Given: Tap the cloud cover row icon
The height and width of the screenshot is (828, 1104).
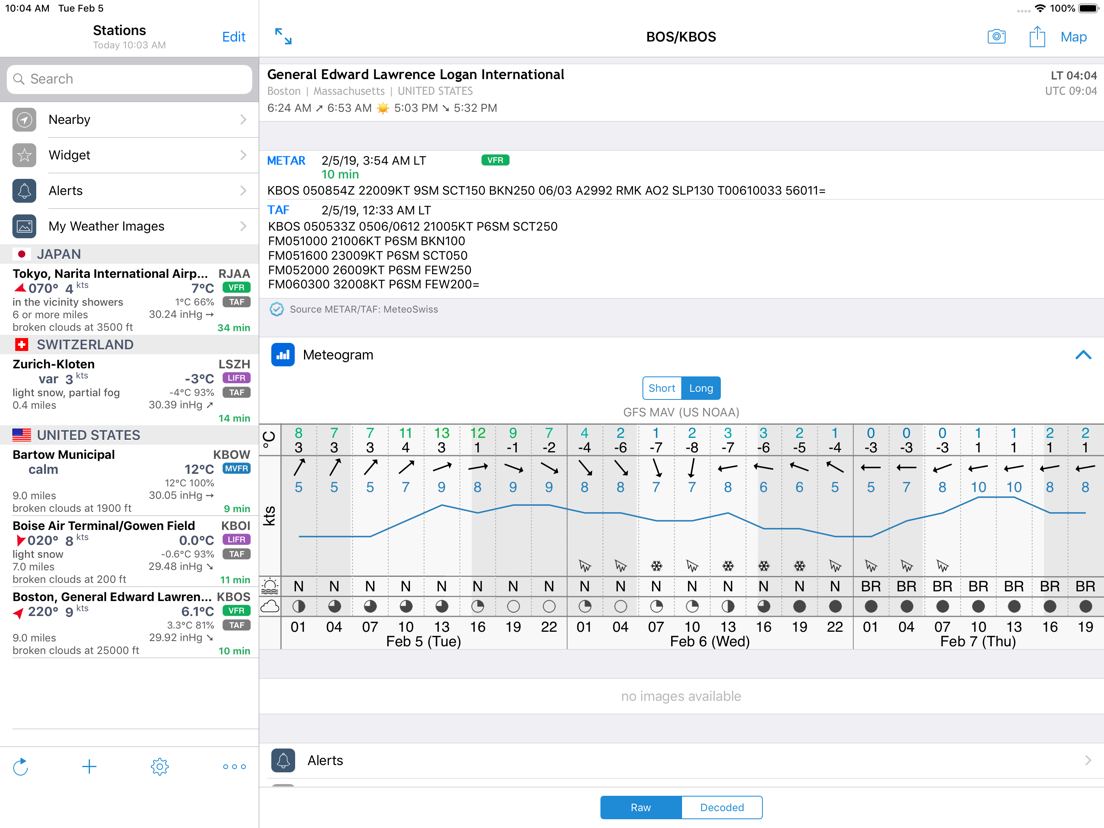Looking at the screenshot, I should [x=270, y=606].
